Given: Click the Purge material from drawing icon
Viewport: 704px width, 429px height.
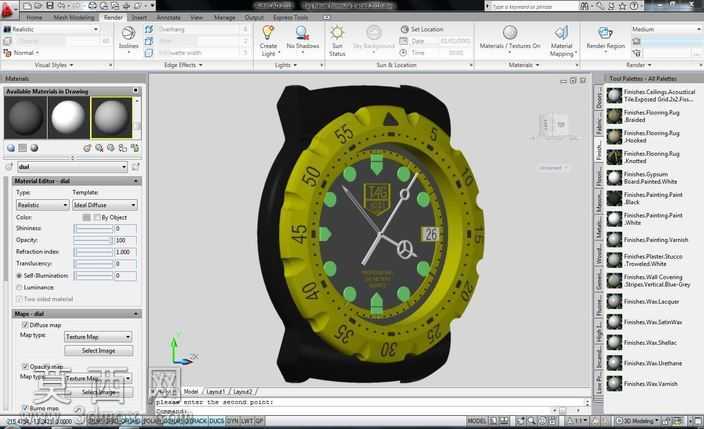Looking at the screenshot, I should pyautogui.click(x=99, y=148).
